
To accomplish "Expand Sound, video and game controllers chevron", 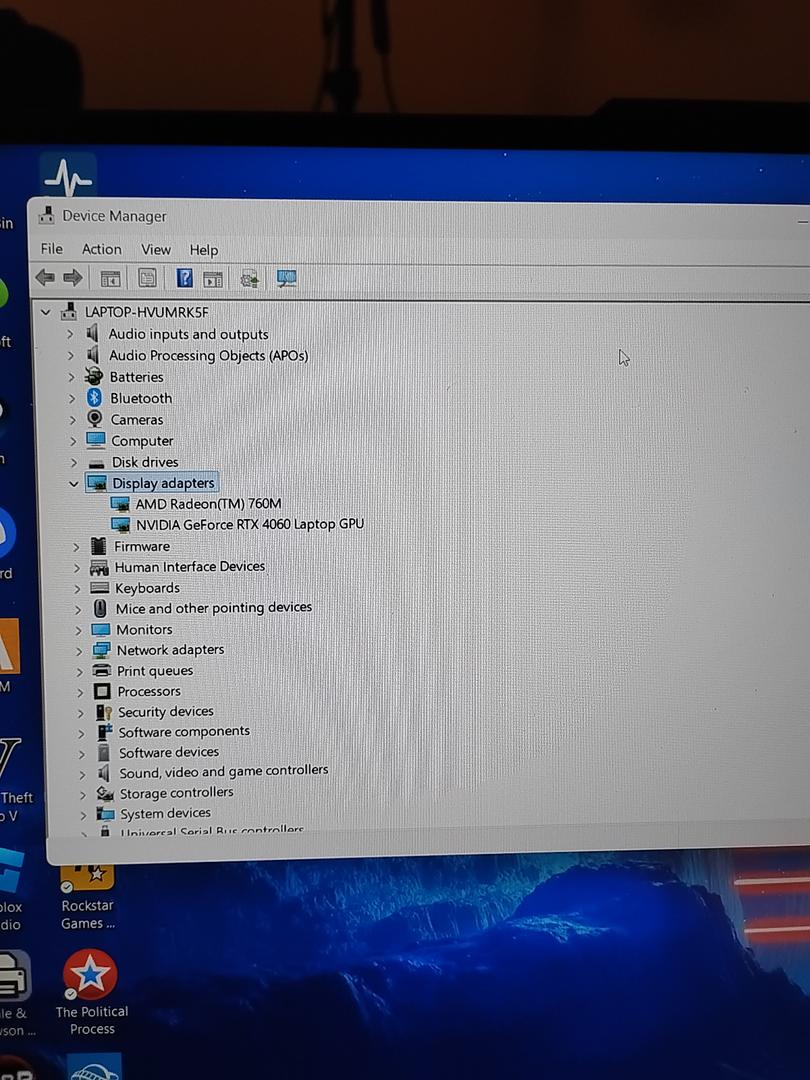I will click(82, 775).
